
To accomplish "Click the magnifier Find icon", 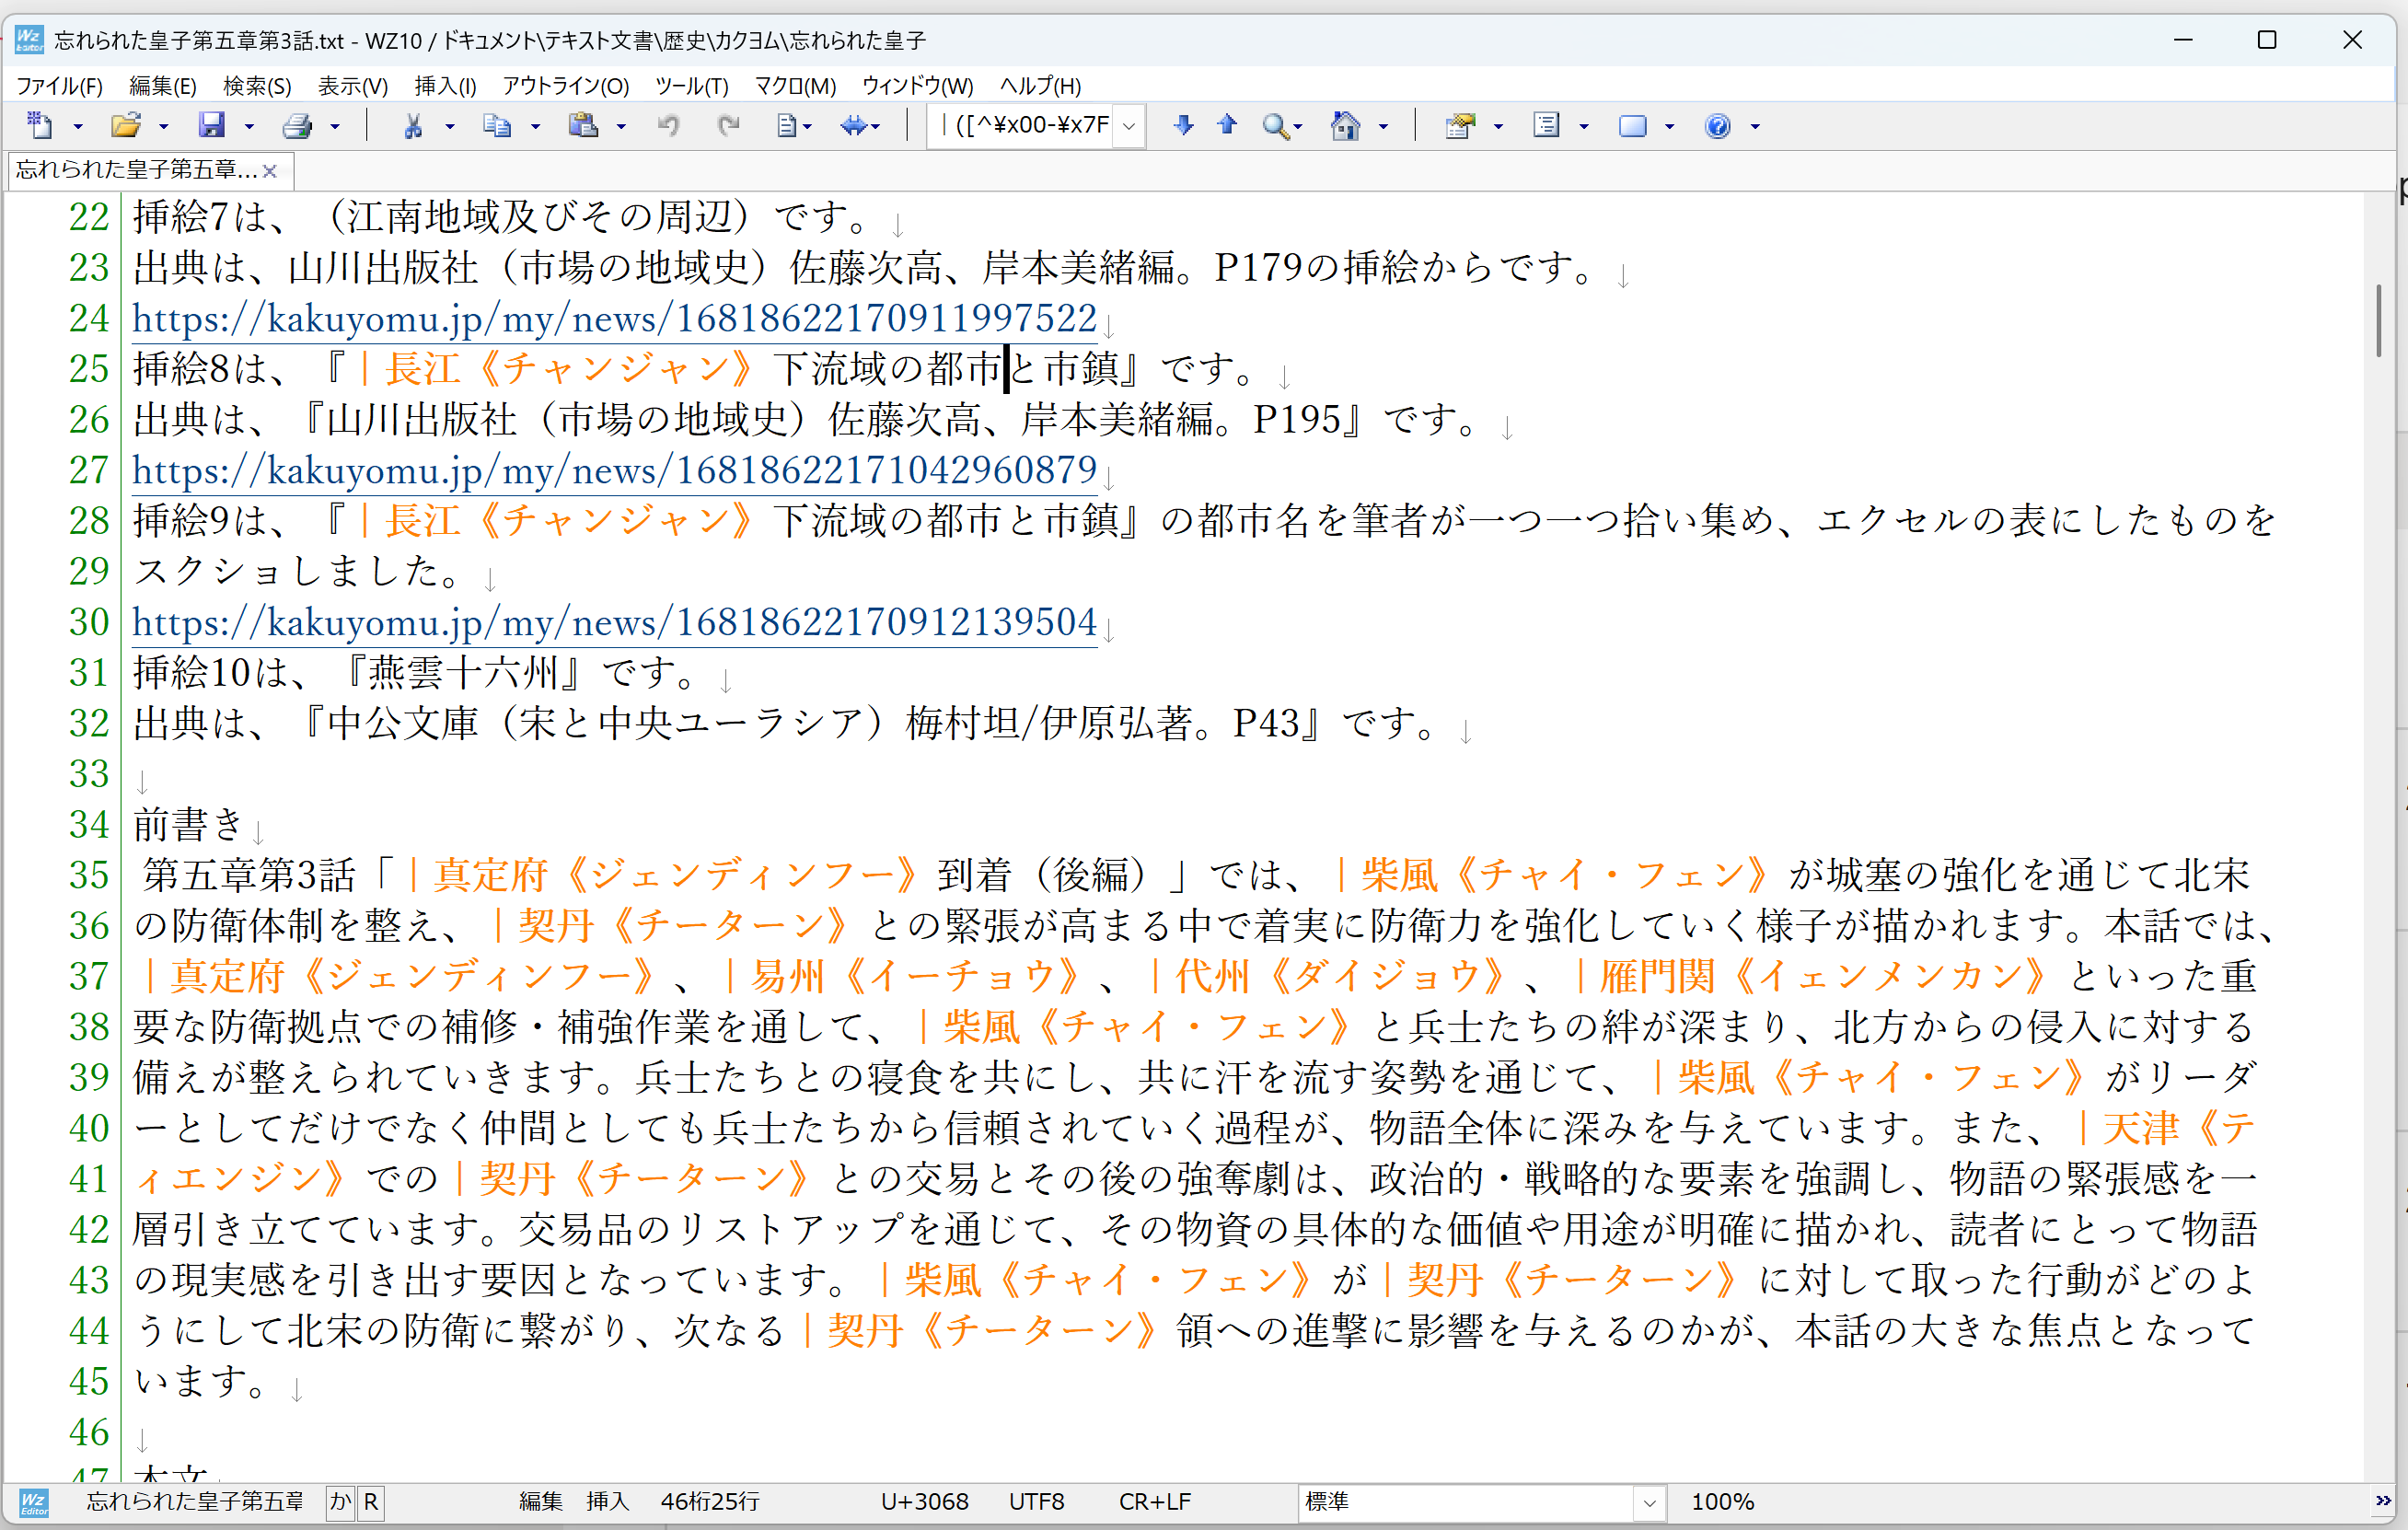I will [1274, 125].
